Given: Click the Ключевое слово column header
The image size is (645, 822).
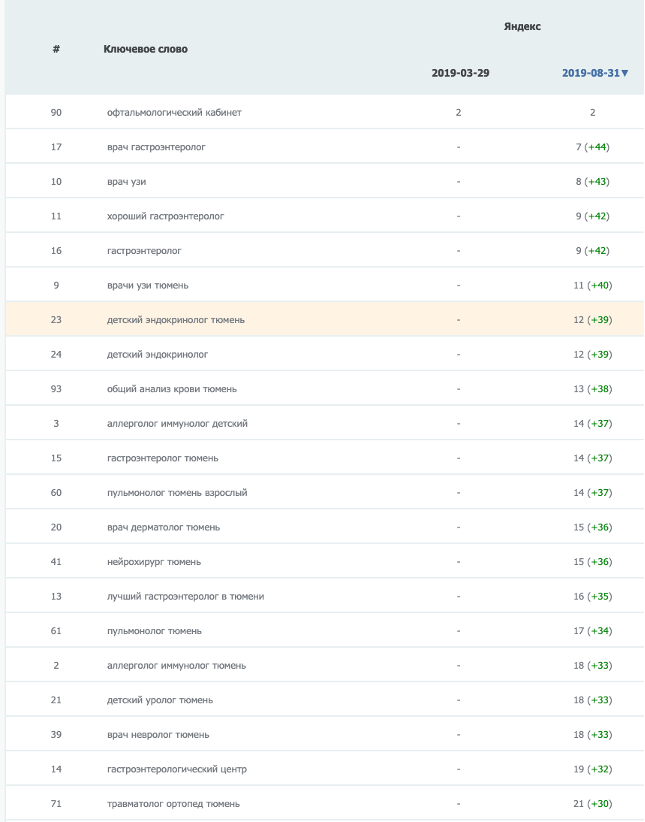Looking at the screenshot, I should (x=145, y=49).
